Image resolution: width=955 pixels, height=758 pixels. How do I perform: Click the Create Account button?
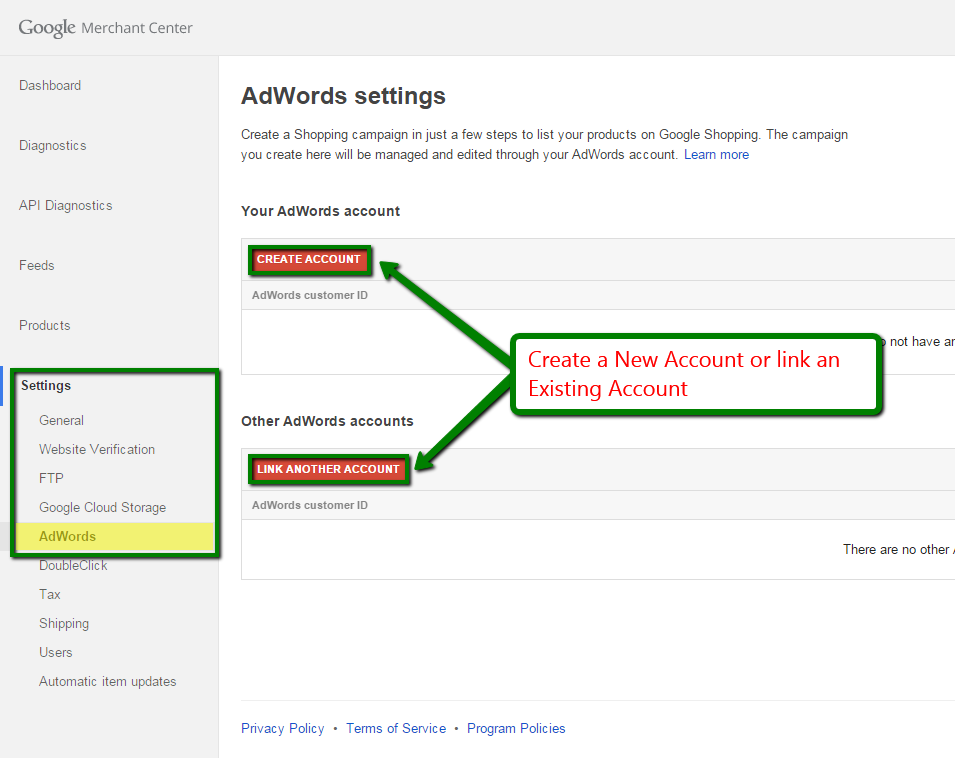pos(309,259)
